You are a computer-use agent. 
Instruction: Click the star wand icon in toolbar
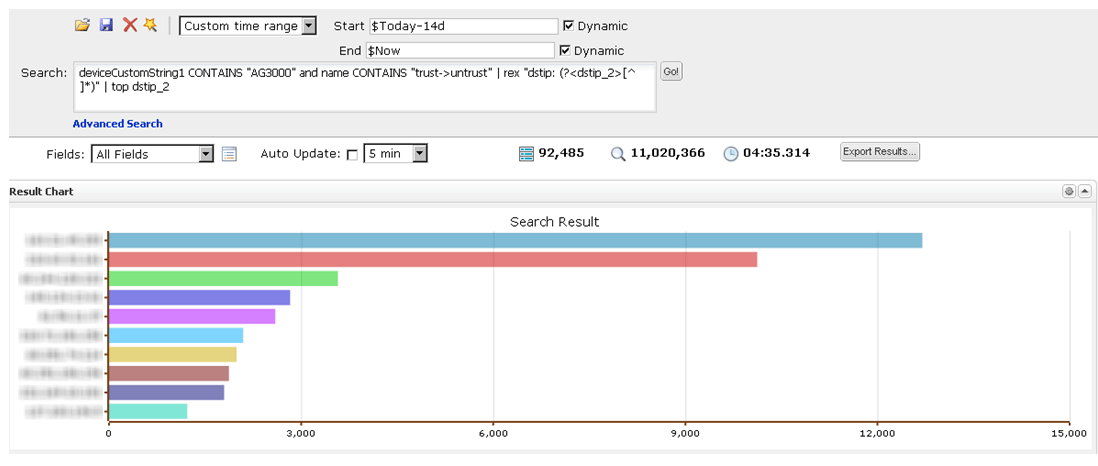pyautogui.click(x=150, y=25)
